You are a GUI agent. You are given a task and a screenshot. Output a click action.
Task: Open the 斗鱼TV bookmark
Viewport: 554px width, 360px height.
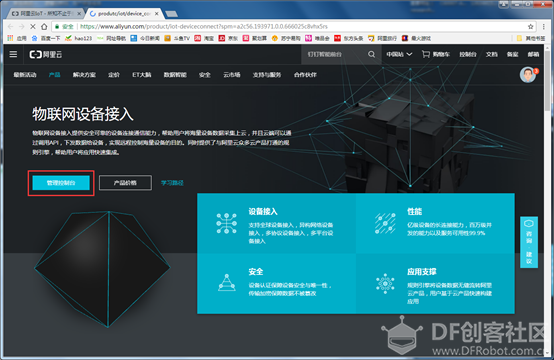click(x=177, y=38)
